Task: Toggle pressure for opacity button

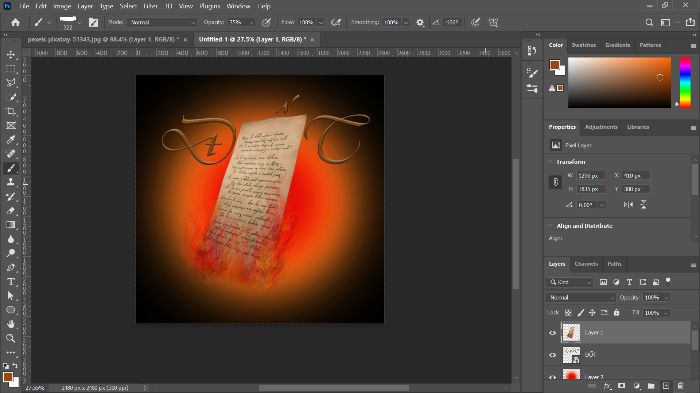Action: [266, 22]
